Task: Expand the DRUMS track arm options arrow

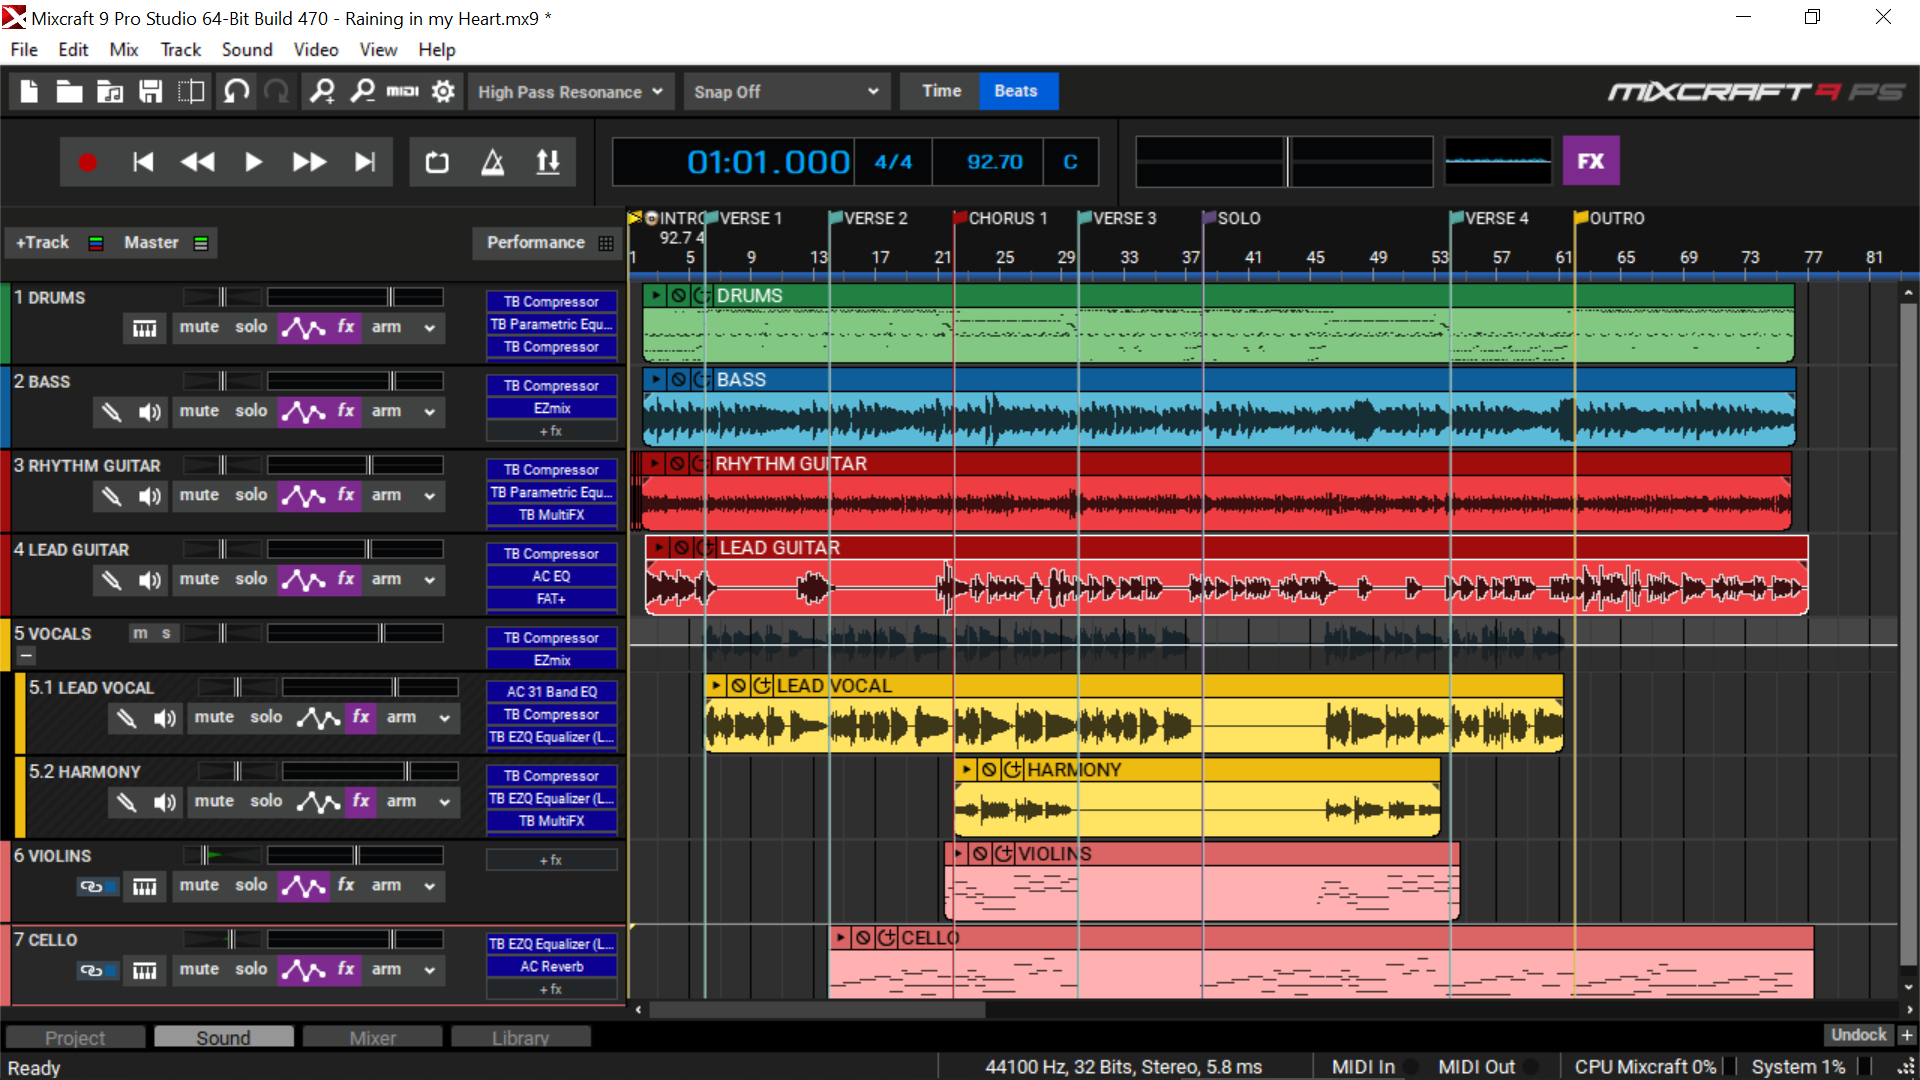Action: [430, 328]
